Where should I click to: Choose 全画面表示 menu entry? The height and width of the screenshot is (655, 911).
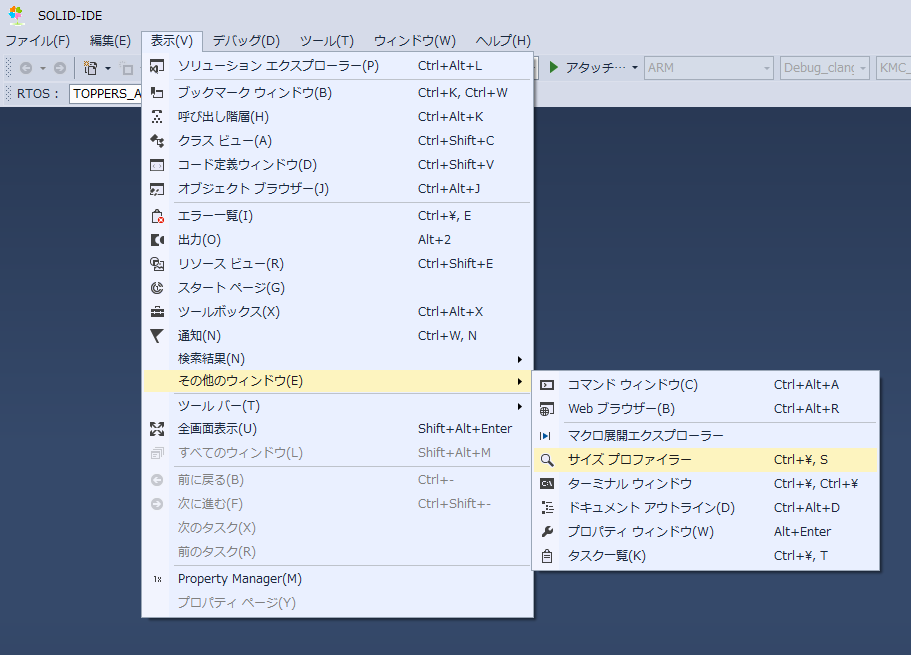click(217, 429)
